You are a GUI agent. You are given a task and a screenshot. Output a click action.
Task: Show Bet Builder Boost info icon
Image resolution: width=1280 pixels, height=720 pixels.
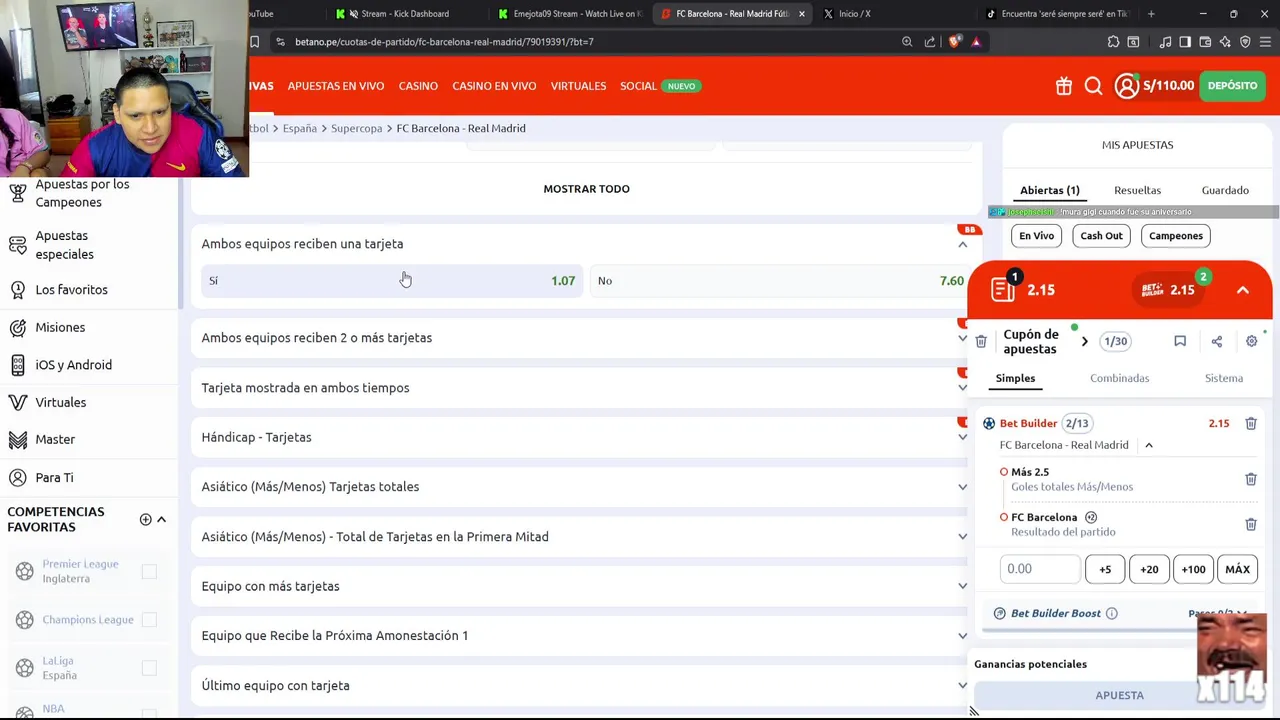click(1112, 613)
